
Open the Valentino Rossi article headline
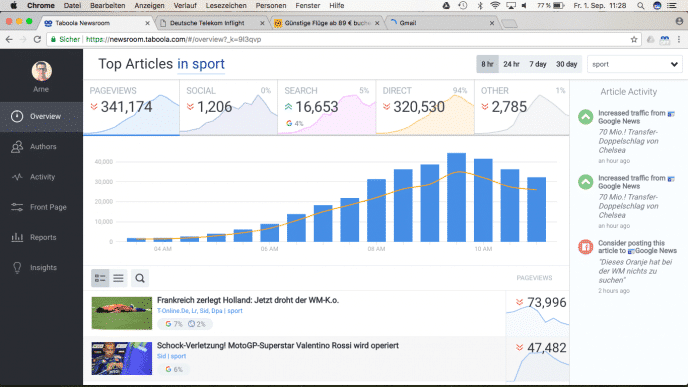pyautogui.click(x=278, y=346)
